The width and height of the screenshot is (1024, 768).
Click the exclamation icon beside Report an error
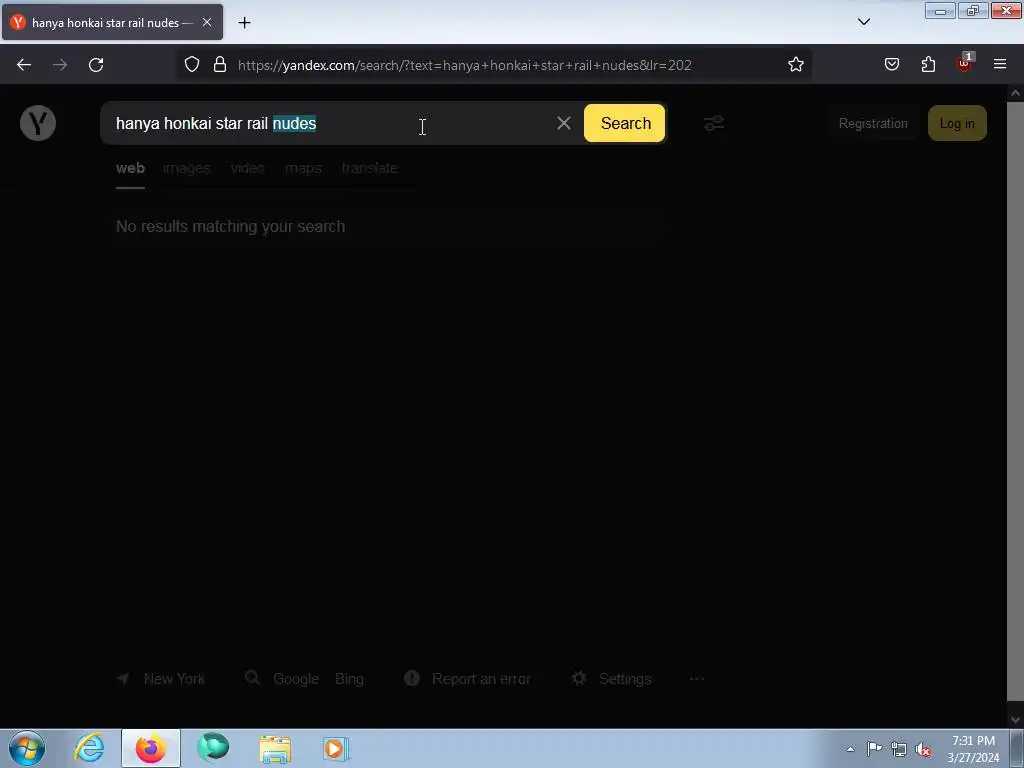411,678
